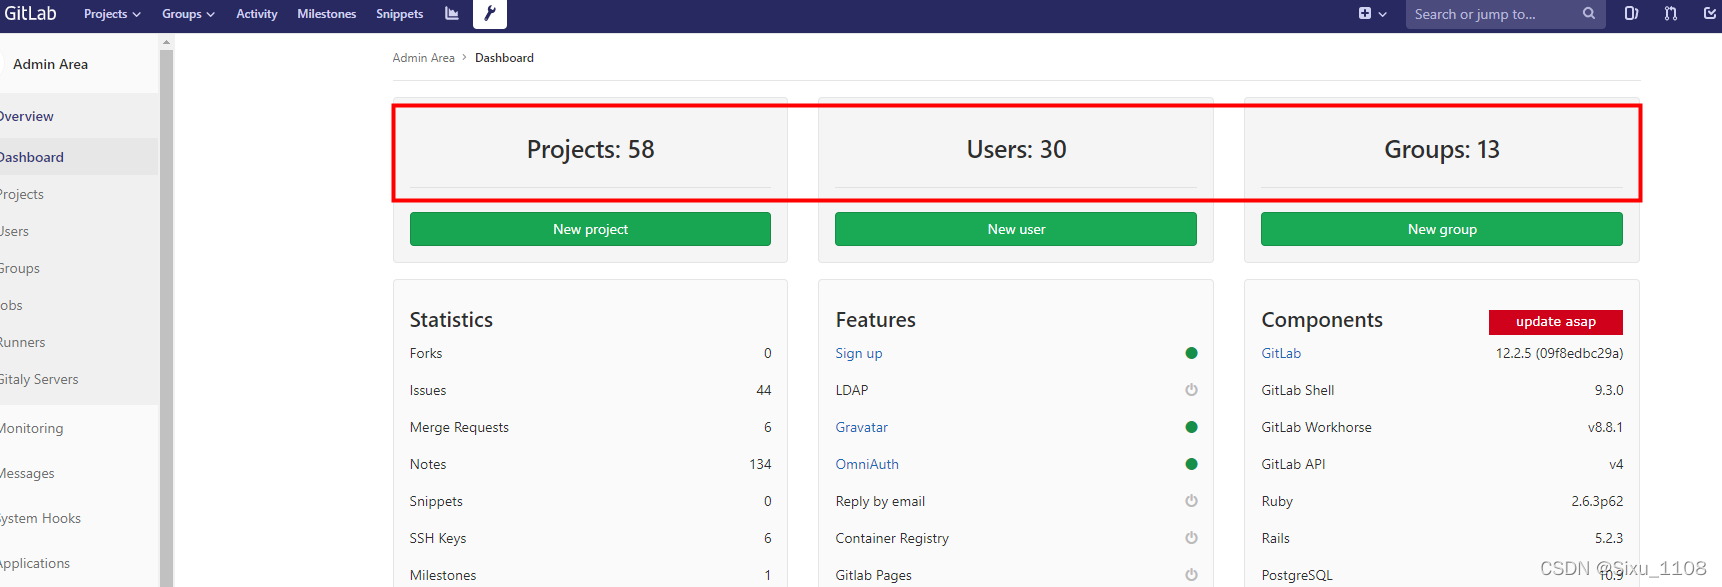
Task: Expand the new item dropdown caret
Action: (1383, 14)
